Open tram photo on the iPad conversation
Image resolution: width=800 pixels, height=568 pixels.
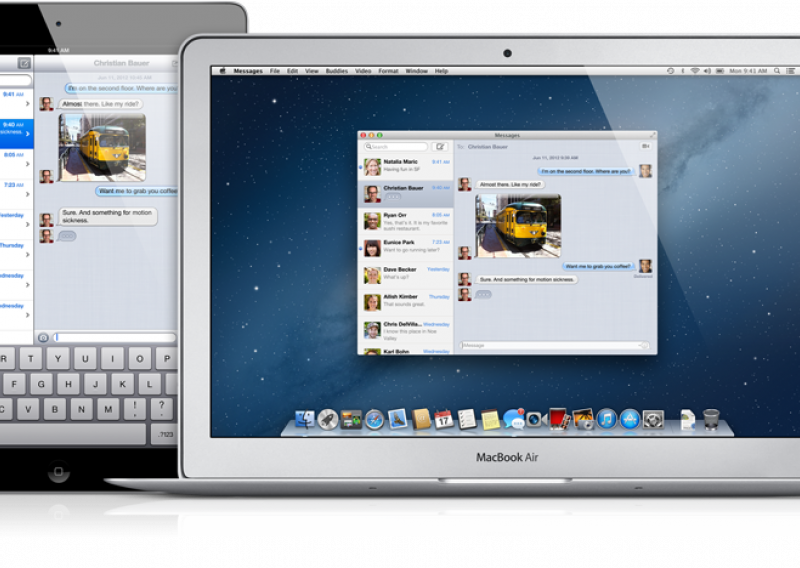(x=102, y=147)
